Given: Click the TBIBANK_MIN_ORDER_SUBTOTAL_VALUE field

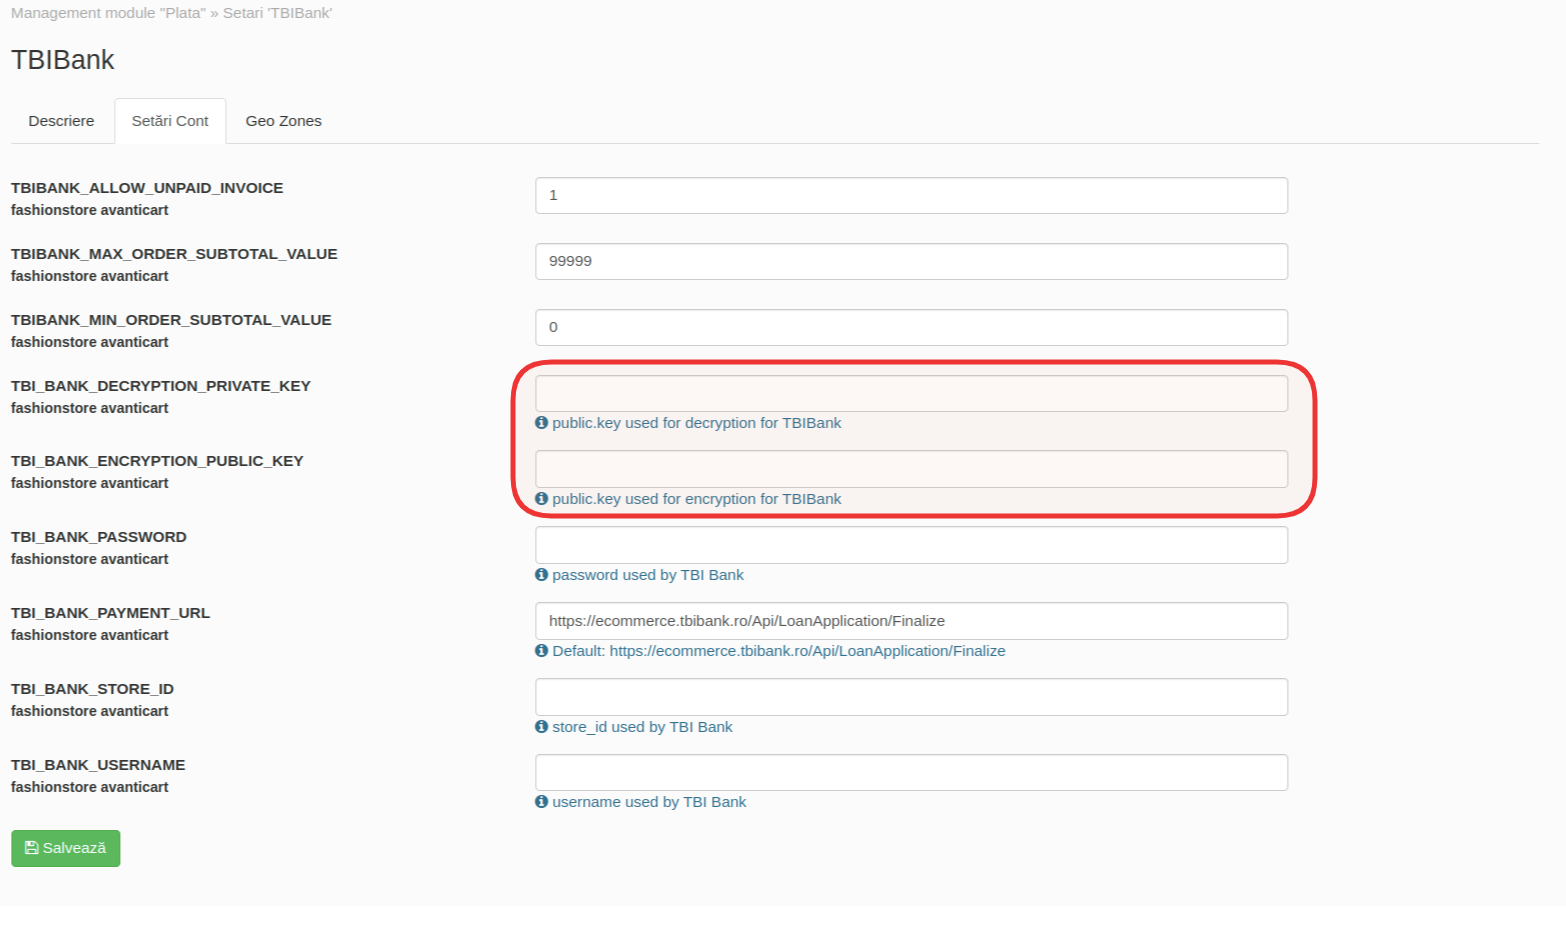Looking at the screenshot, I should coord(911,327).
